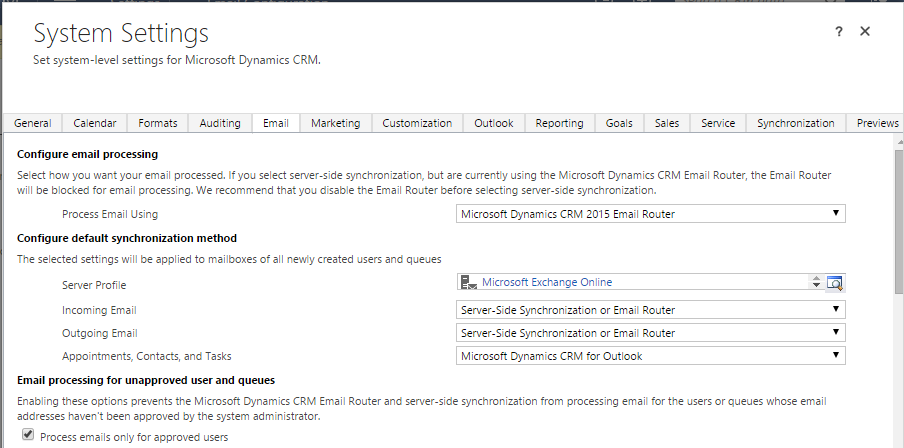Screen dimensions: 904x448
Task: Open the Auditing tab
Action: click(x=220, y=123)
